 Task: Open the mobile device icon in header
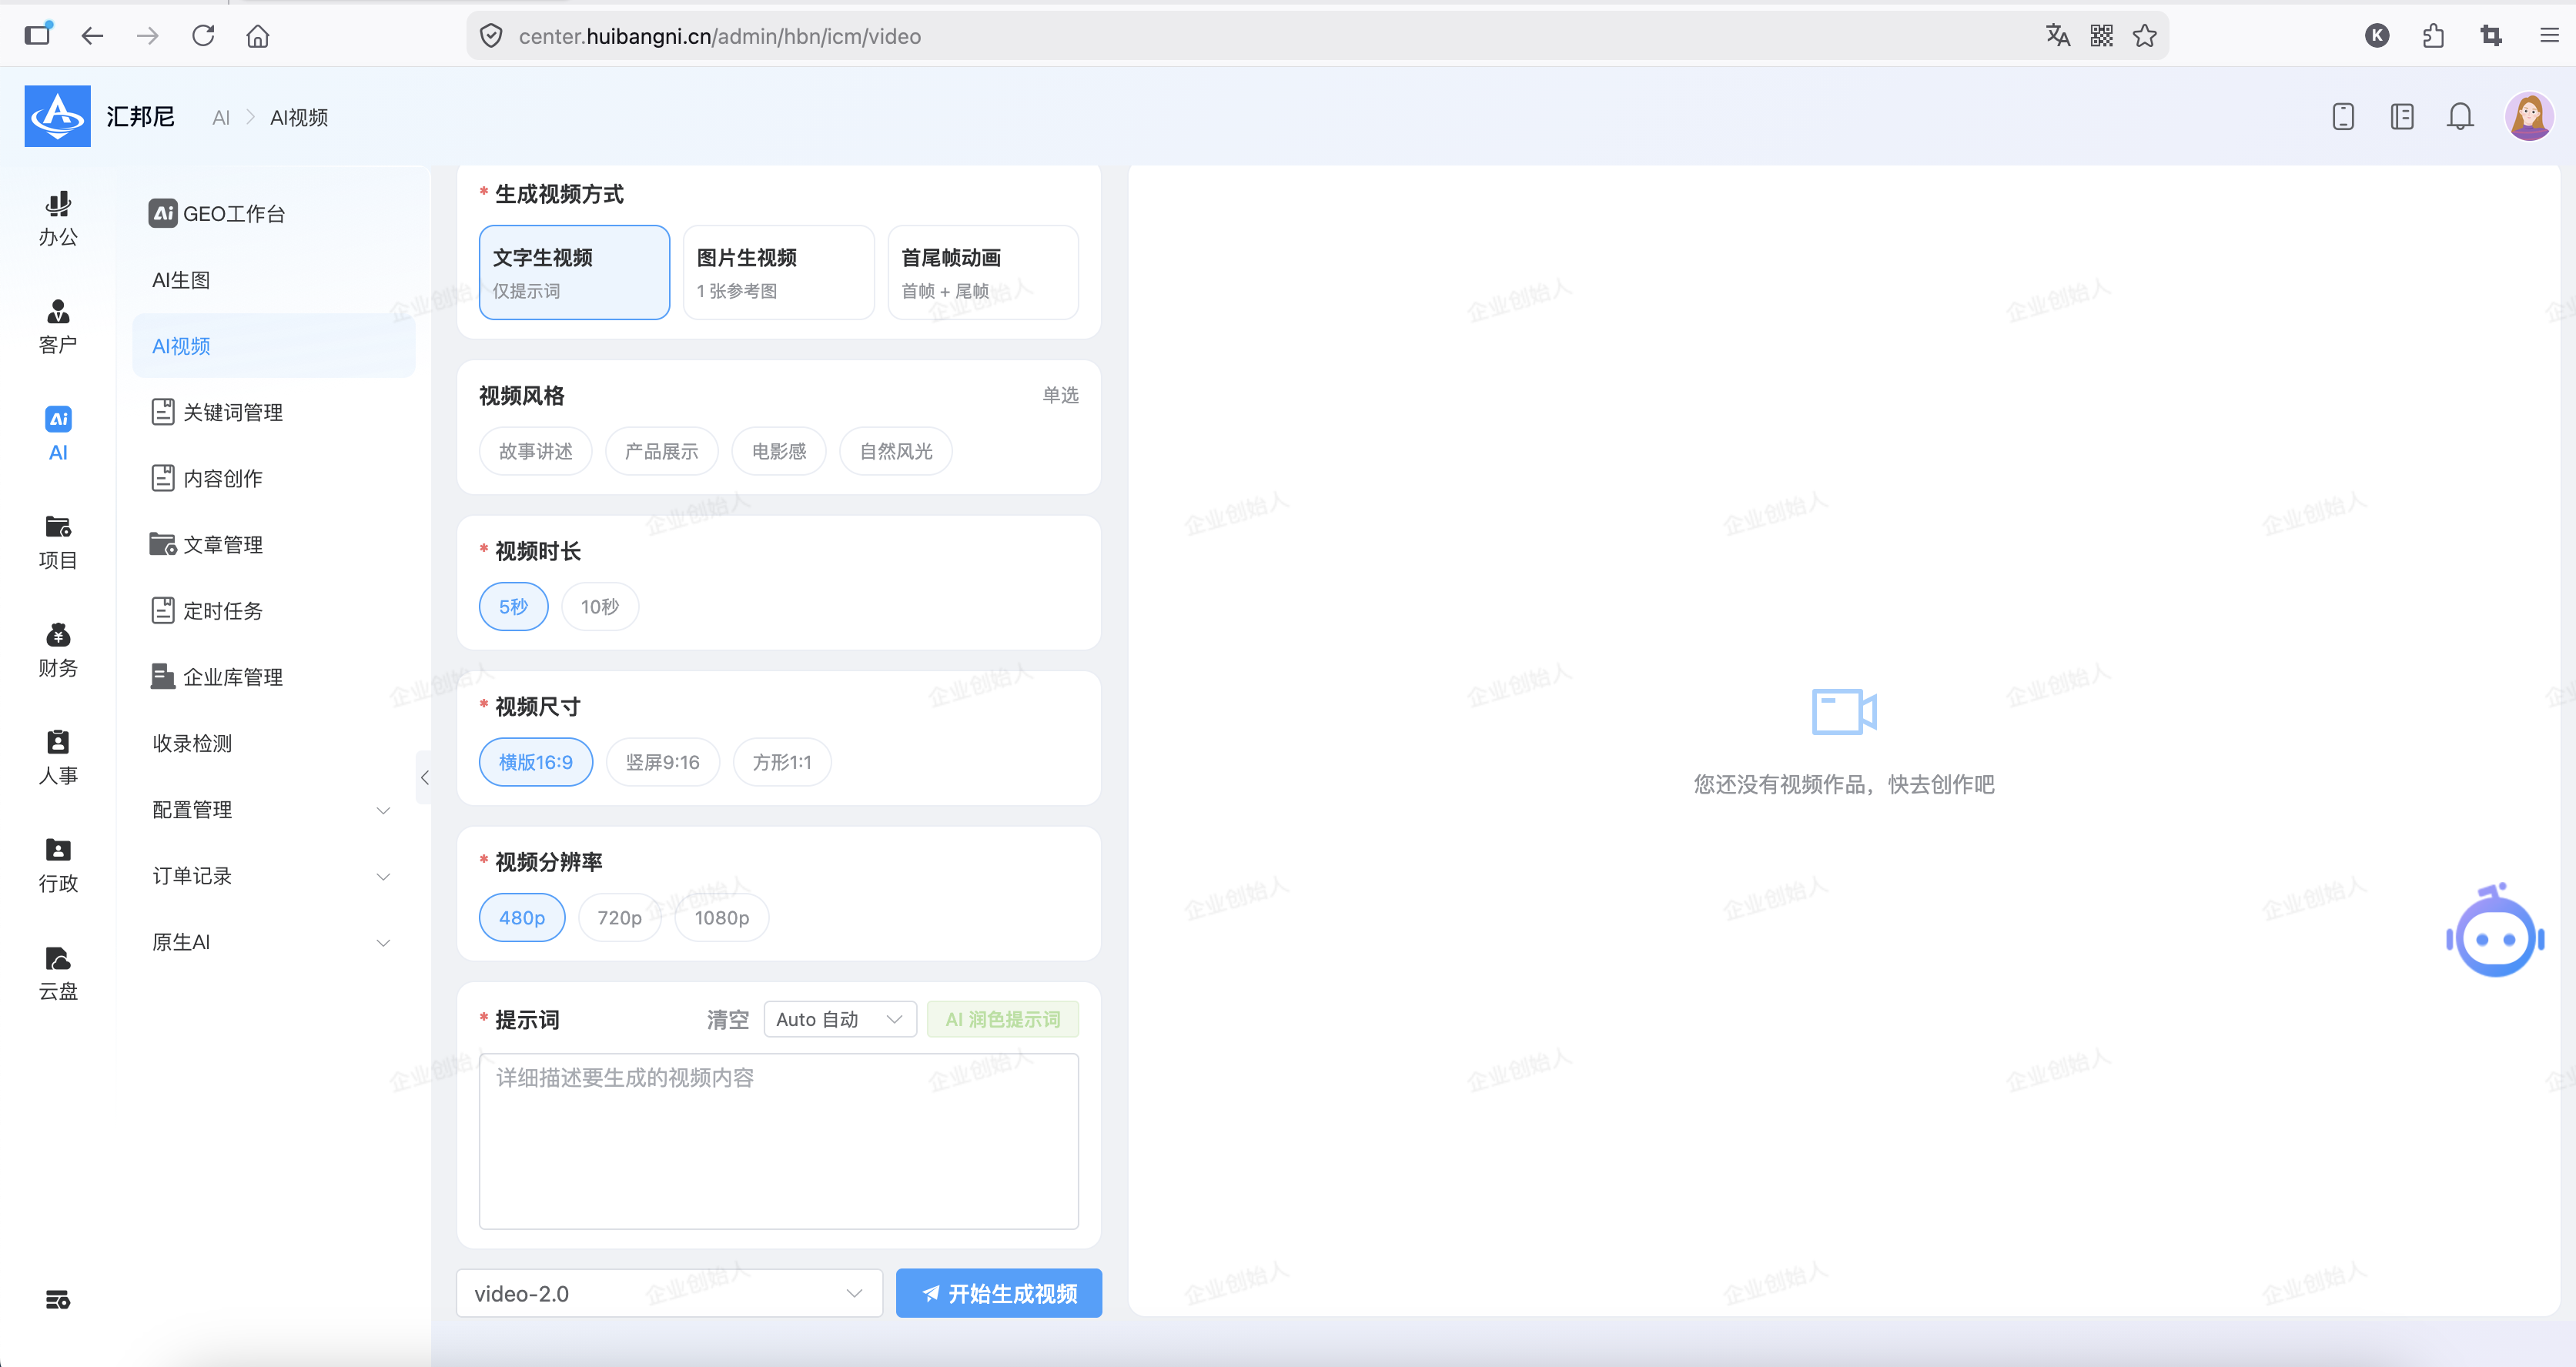click(x=2343, y=117)
